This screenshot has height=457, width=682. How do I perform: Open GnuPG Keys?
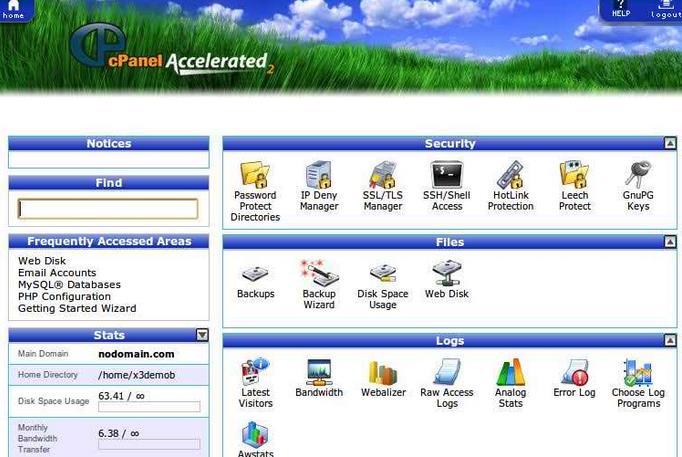click(638, 186)
